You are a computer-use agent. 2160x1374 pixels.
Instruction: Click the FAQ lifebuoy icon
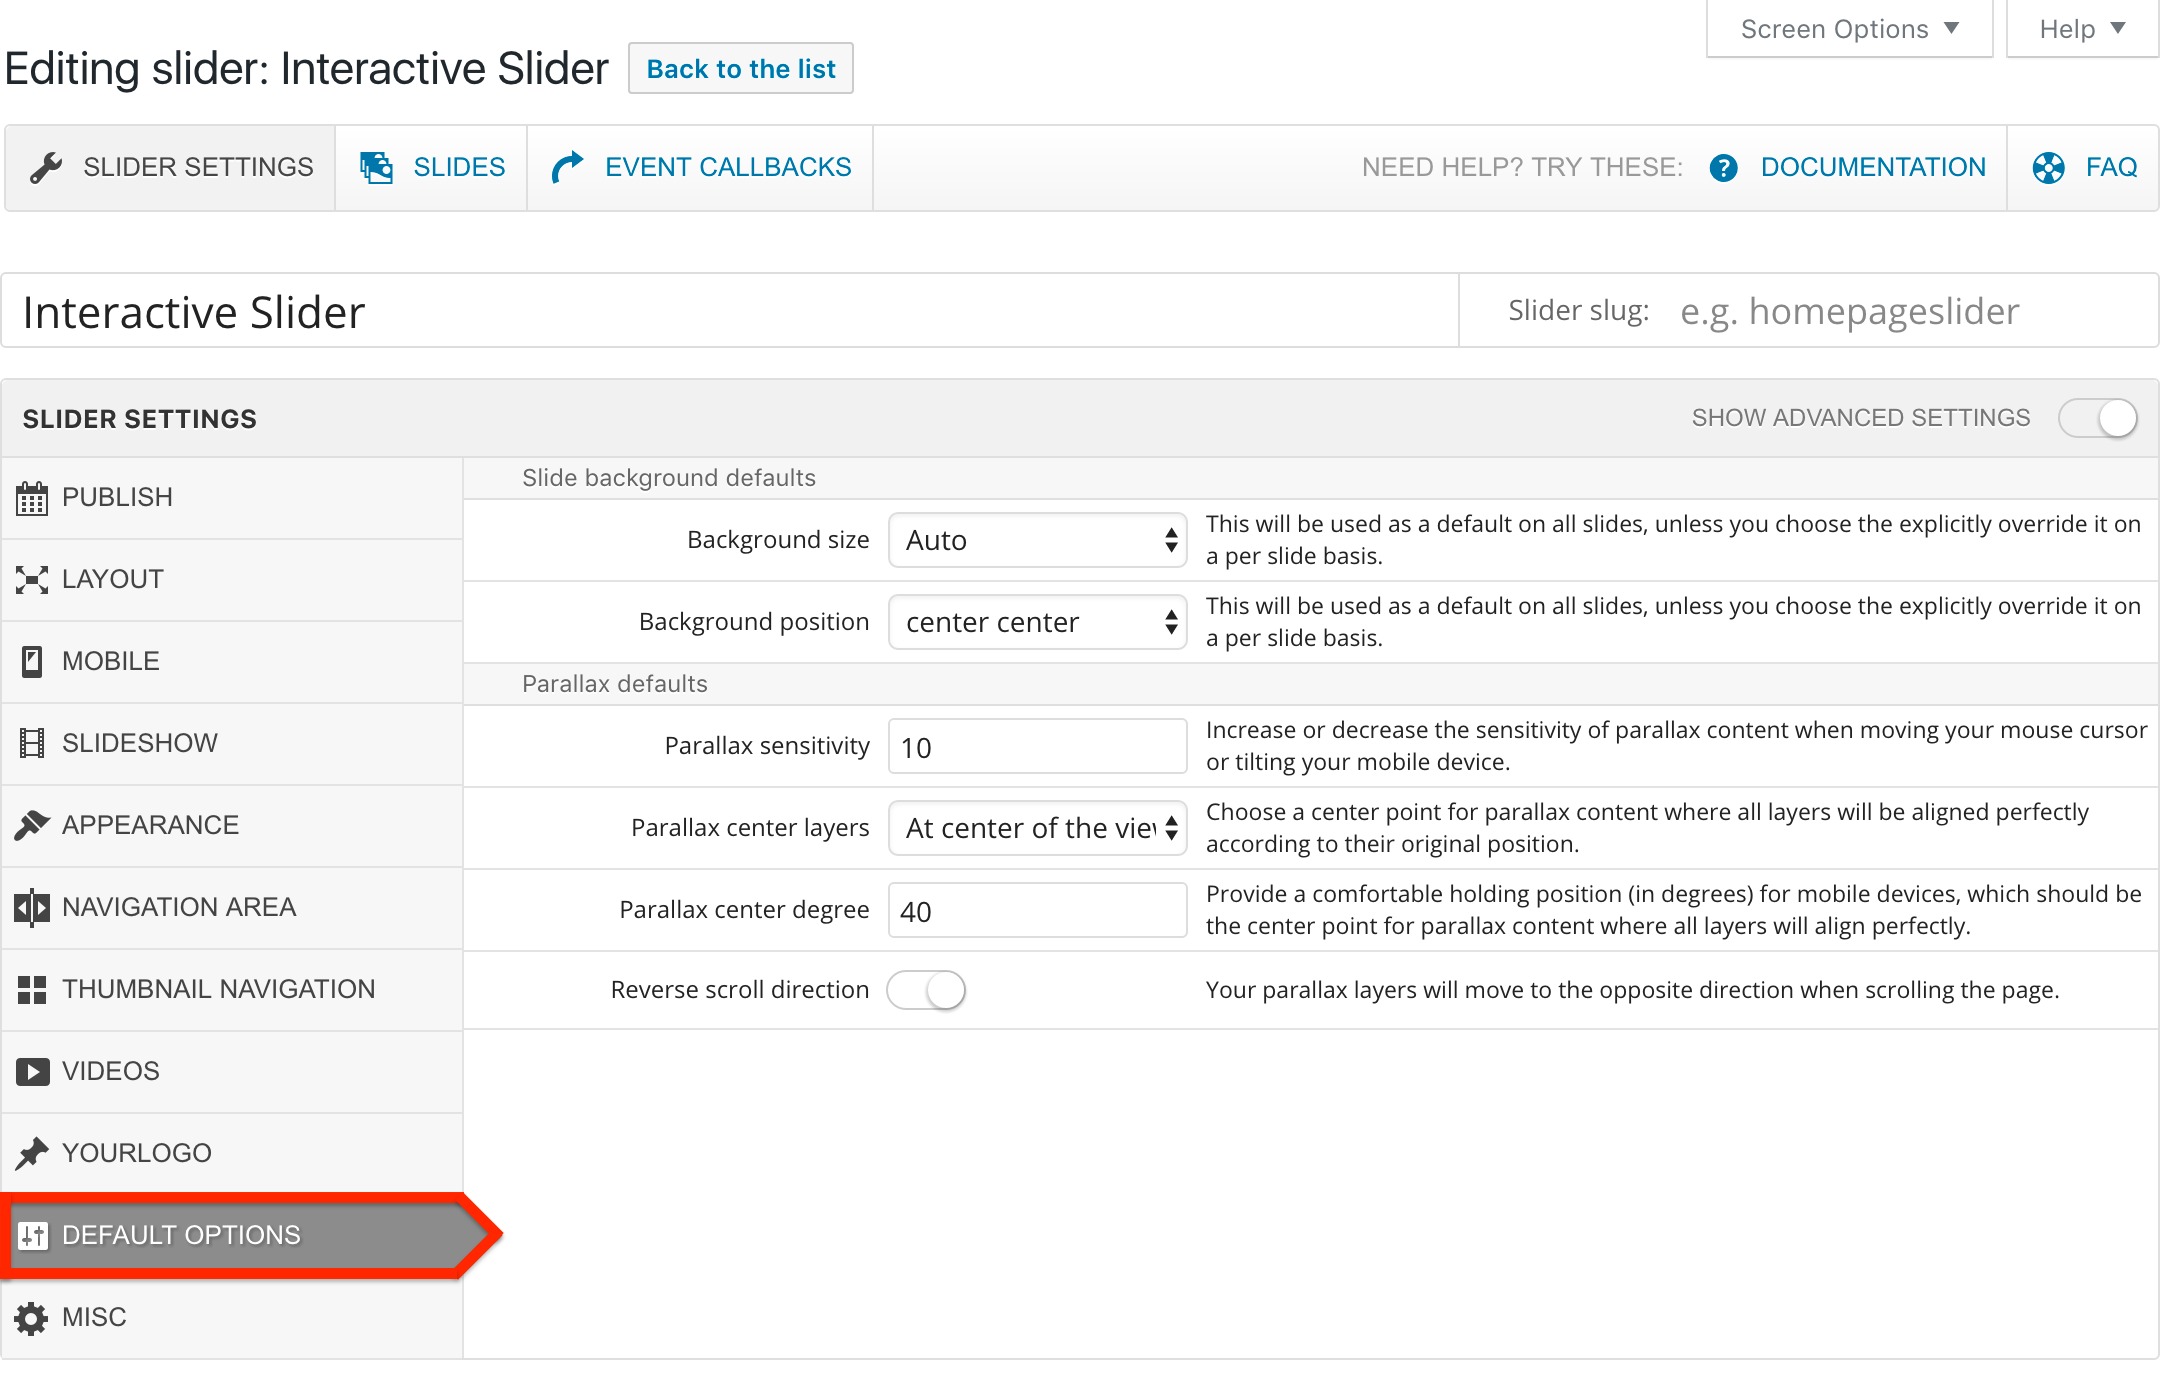pyautogui.click(x=2048, y=168)
